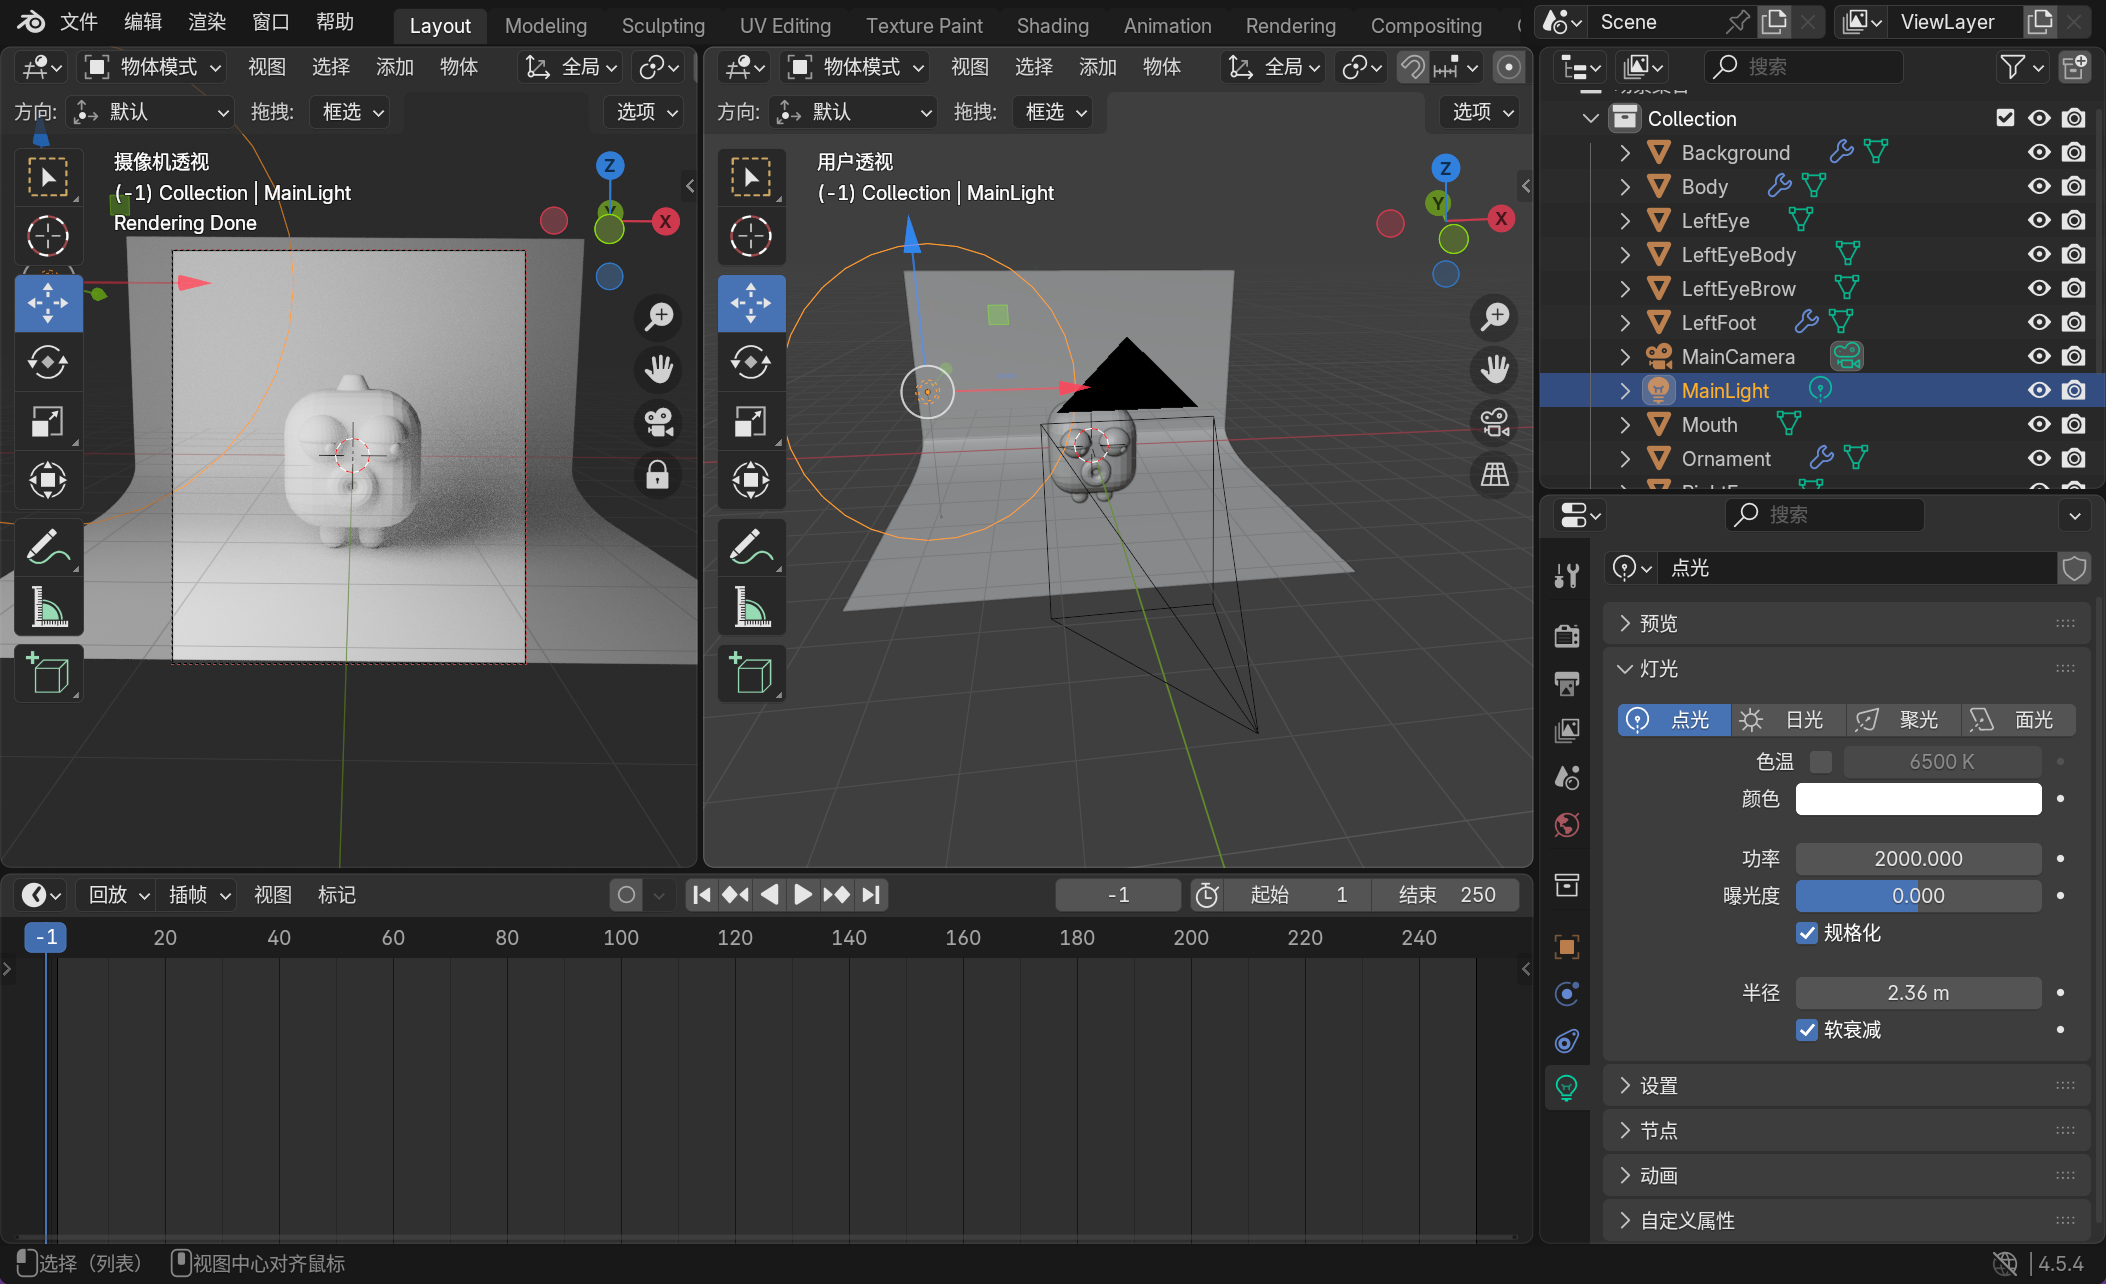Switch perspective/orthographic grid icon in right viewport
Image resolution: width=2106 pixels, height=1284 pixels.
(x=1495, y=474)
